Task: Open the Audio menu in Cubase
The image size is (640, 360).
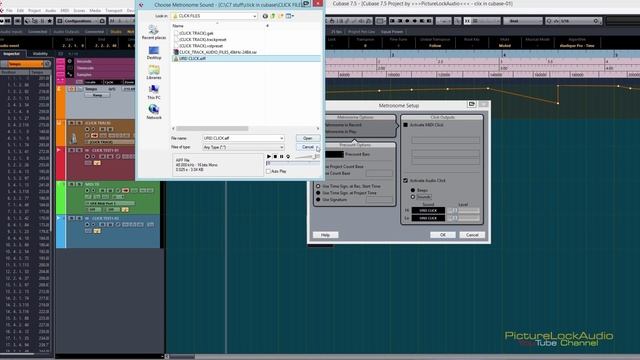Action: click(x=51, y=10)
